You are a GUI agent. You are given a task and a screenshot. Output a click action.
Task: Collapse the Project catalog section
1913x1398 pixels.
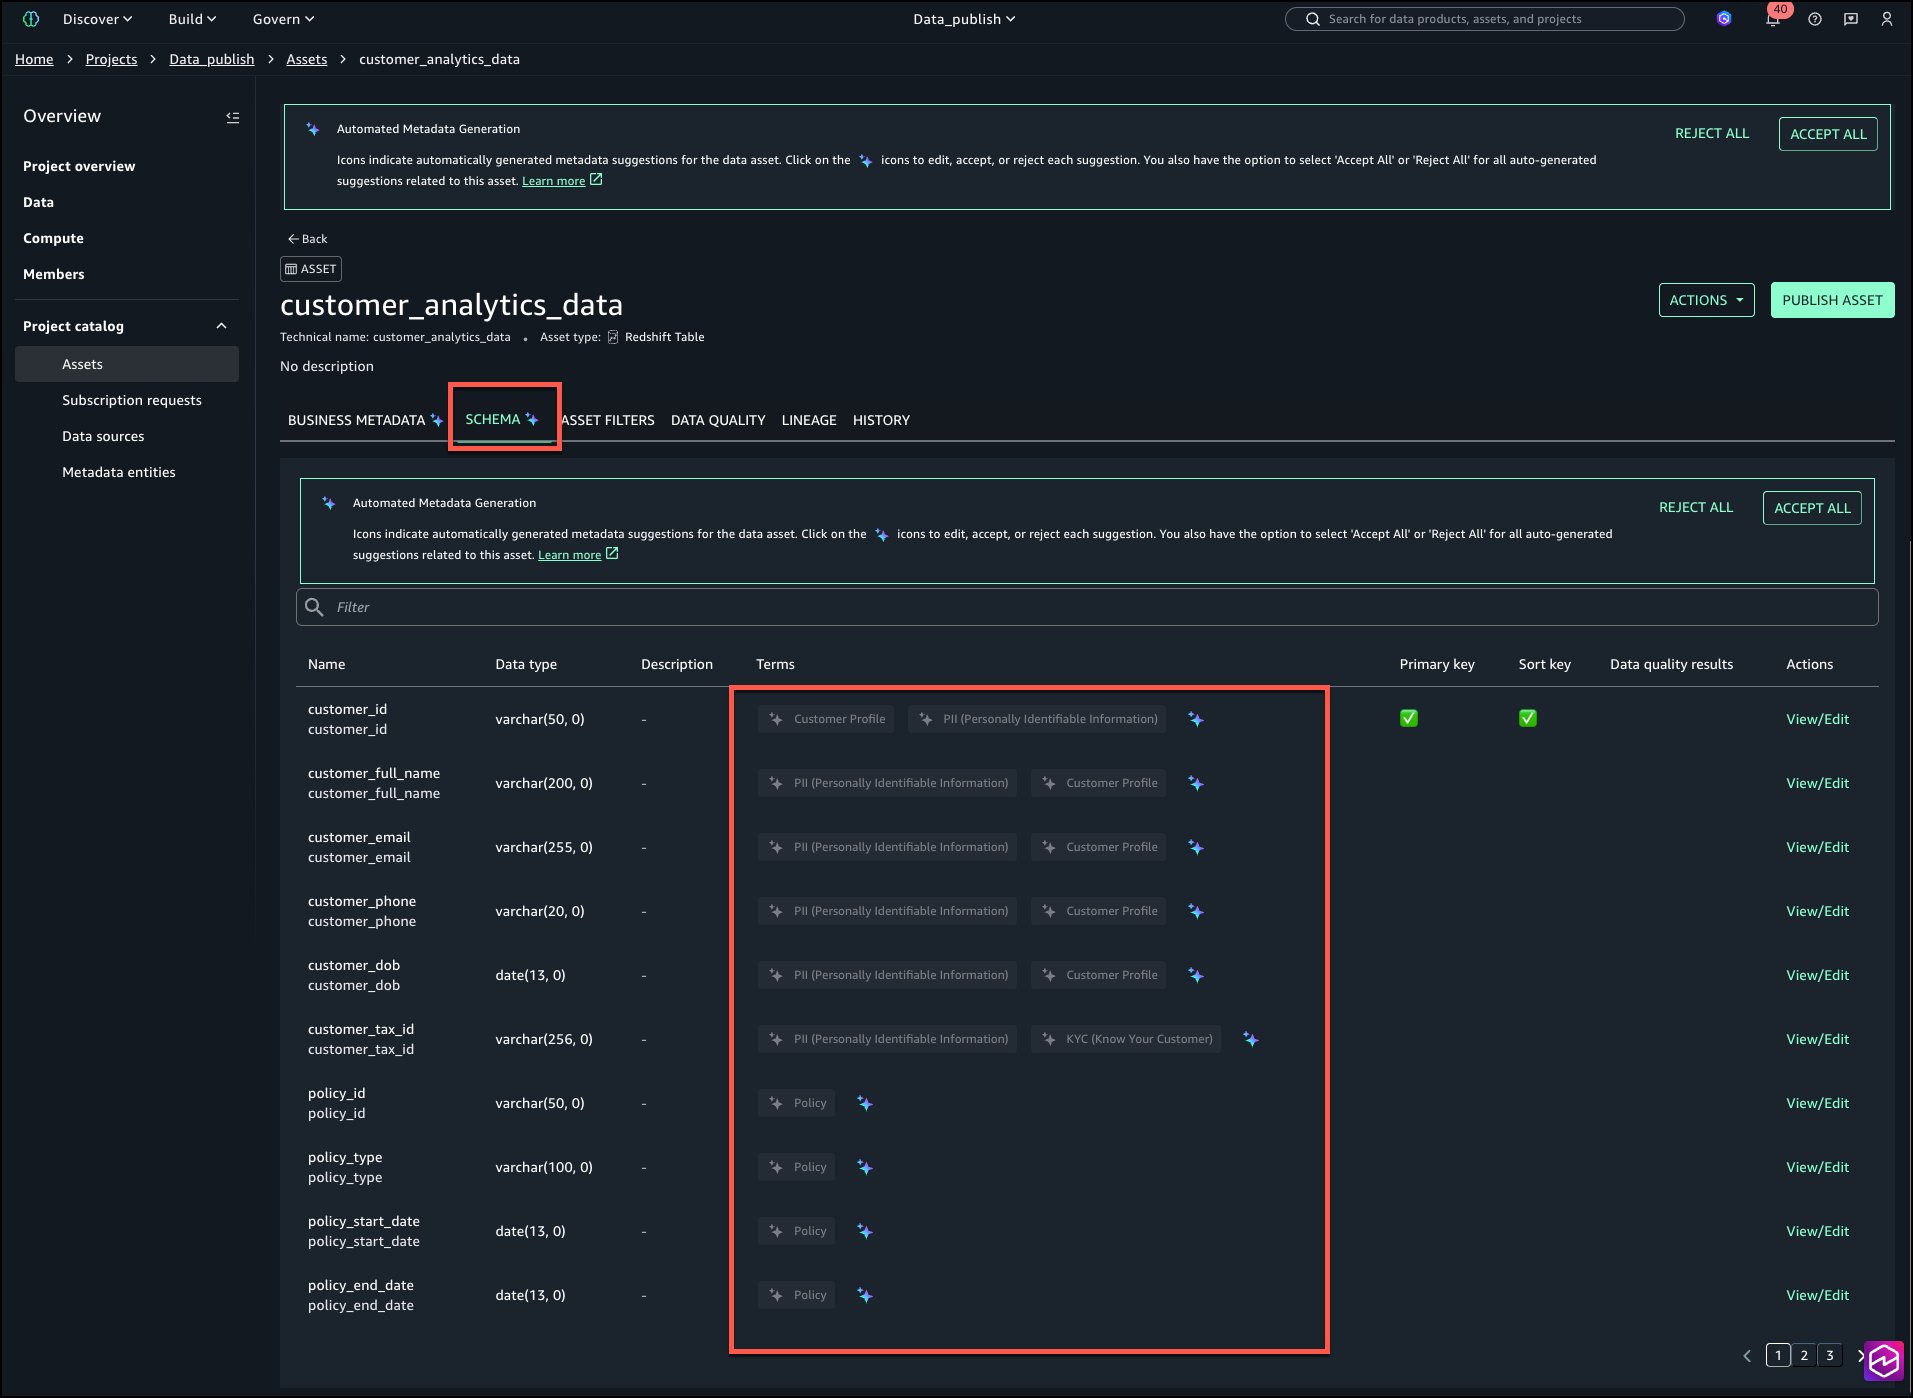coord(221,326)
